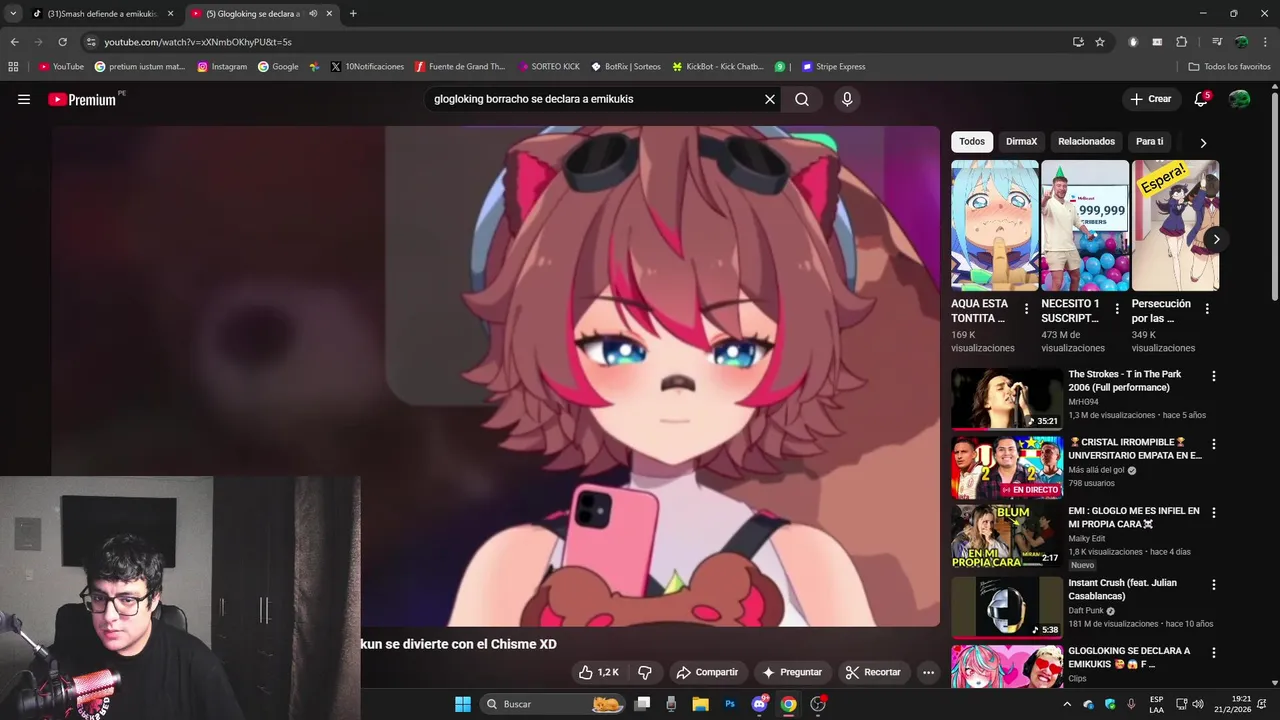Bookmark this page with star icon

pyautogui.click(x=1100, y=42)
